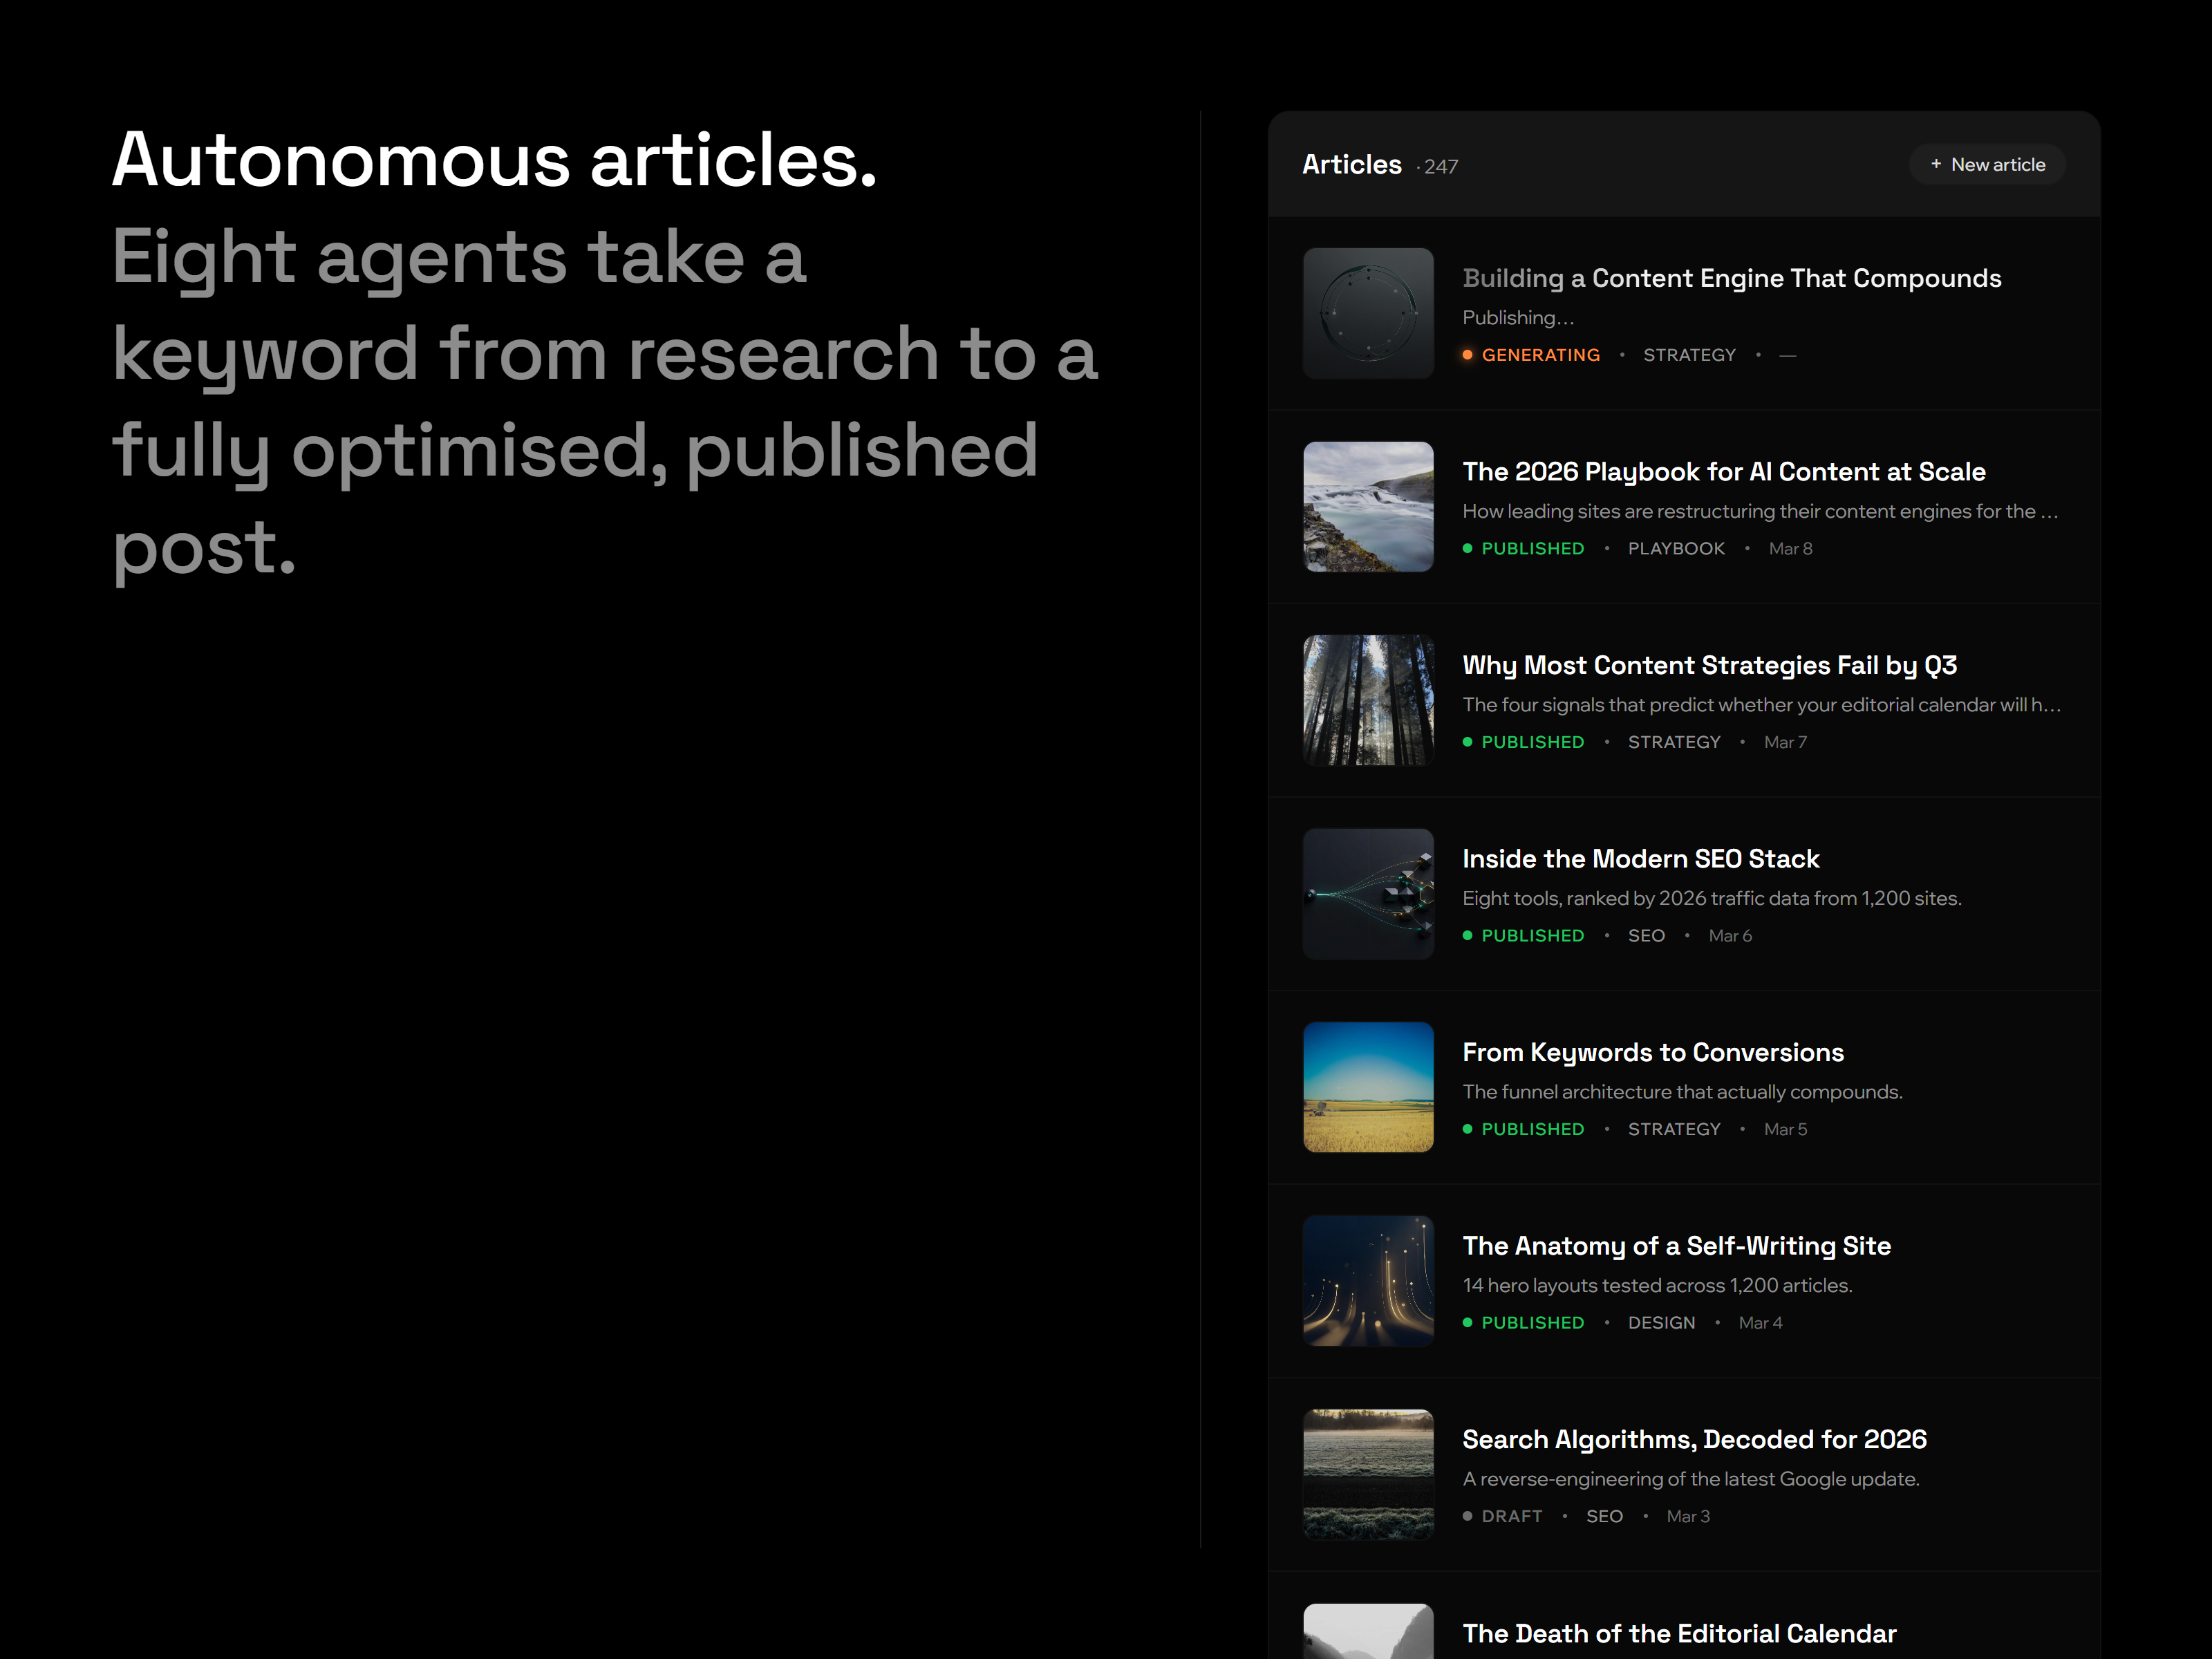Open waterfall thumbnail of 2026 Playbook article

tap(1368, 507)
